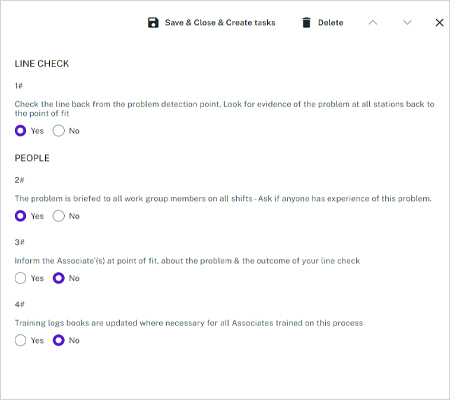Go to previous item with up chevron

coord(373,23)
